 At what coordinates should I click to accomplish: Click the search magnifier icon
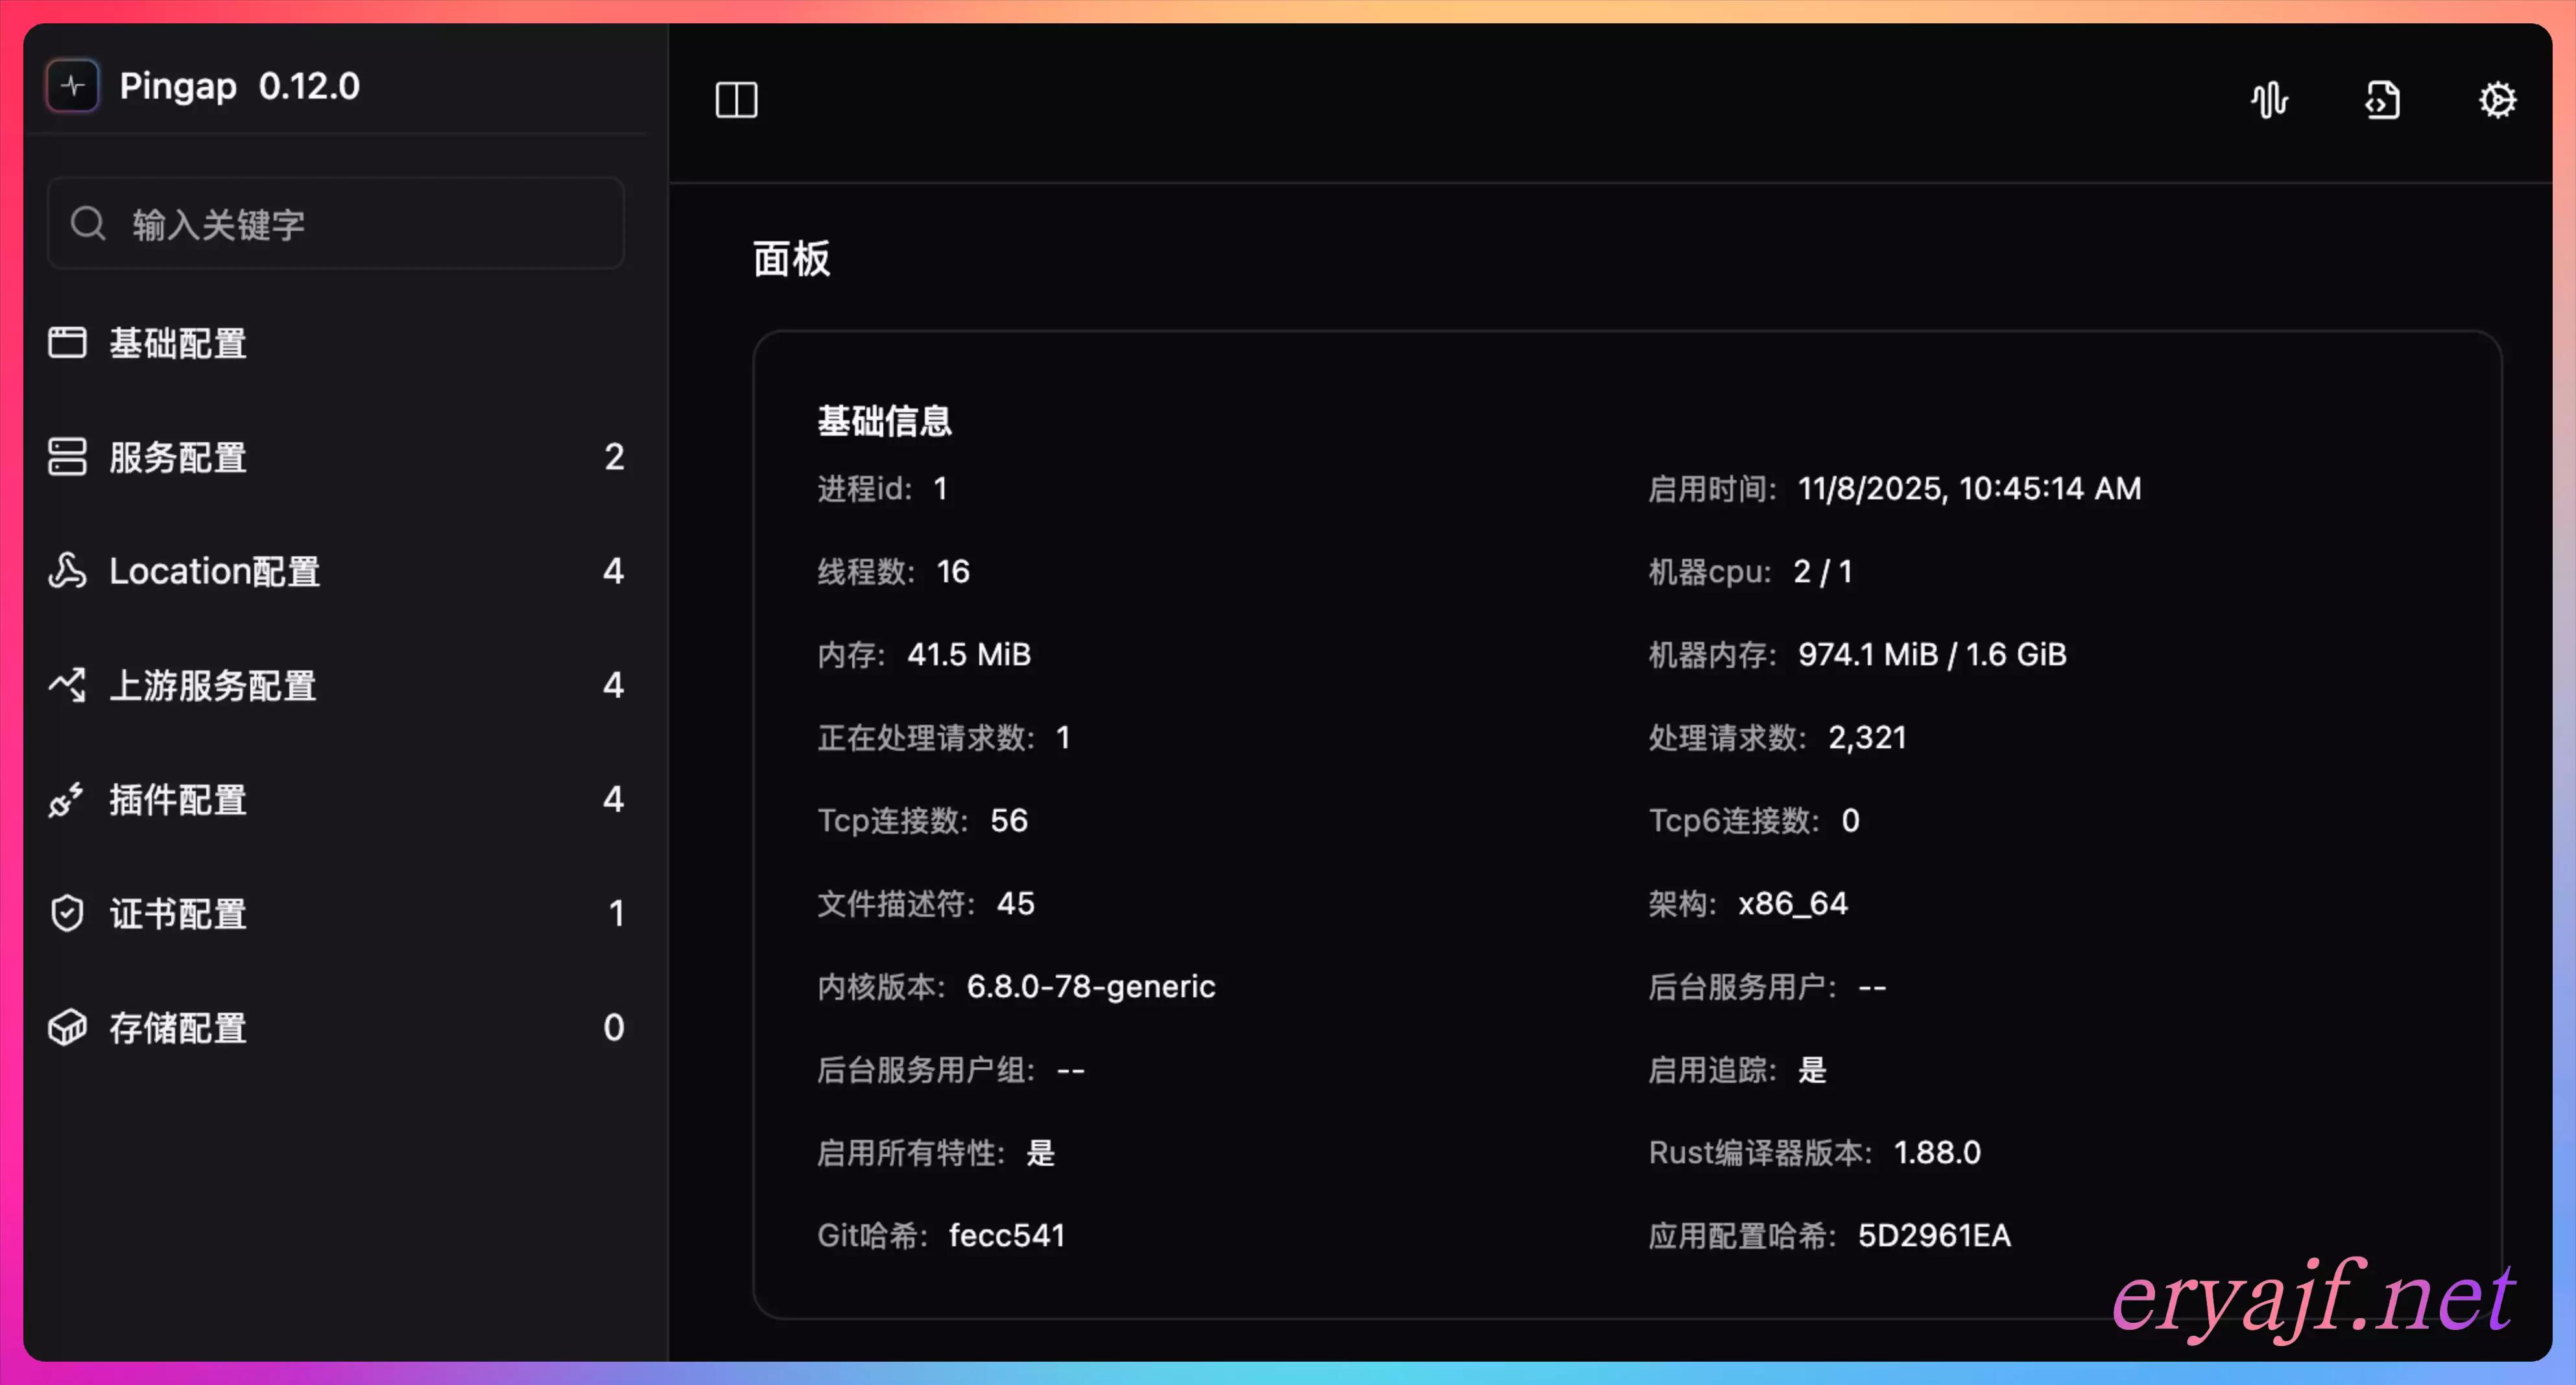coord(88,223)
